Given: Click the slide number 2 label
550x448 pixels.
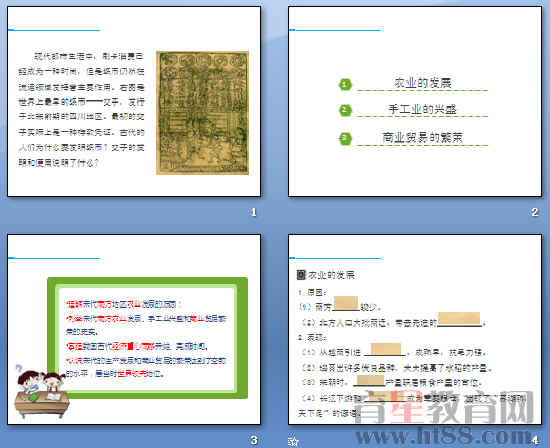Looking at the screenshot, I should click(534, 212).
